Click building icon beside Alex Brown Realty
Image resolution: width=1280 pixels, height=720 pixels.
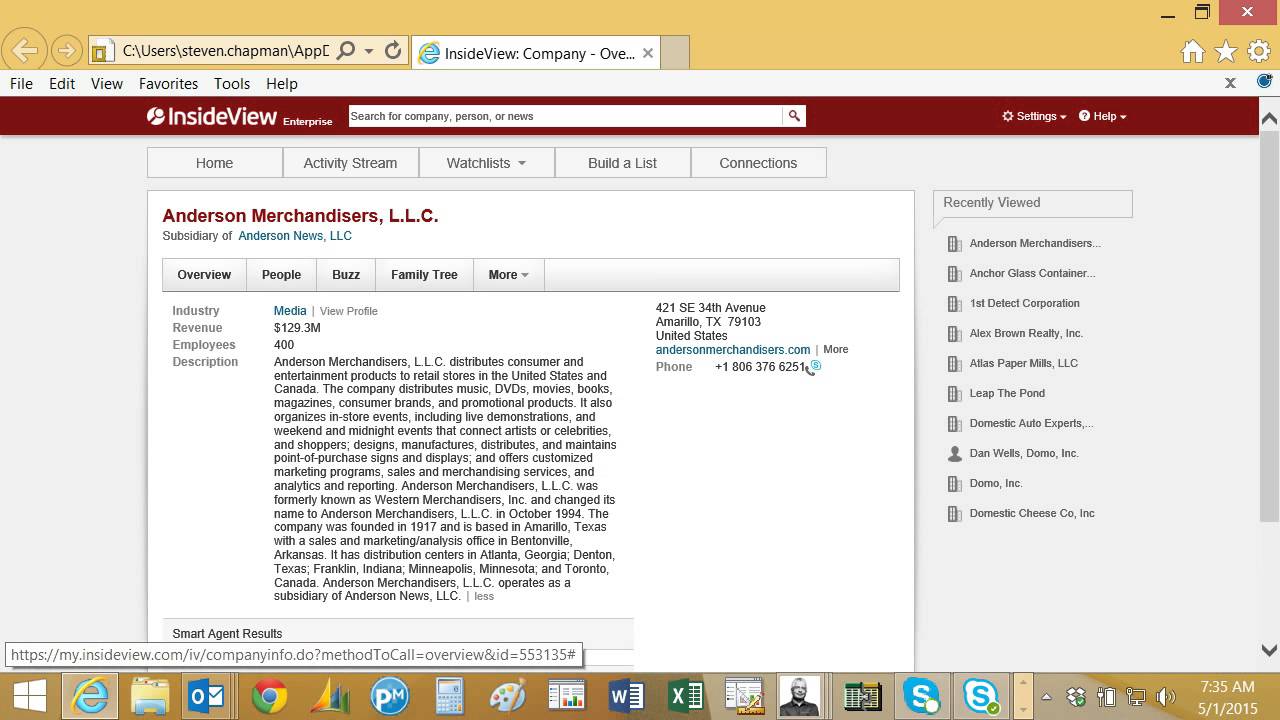tap(954, 333)
